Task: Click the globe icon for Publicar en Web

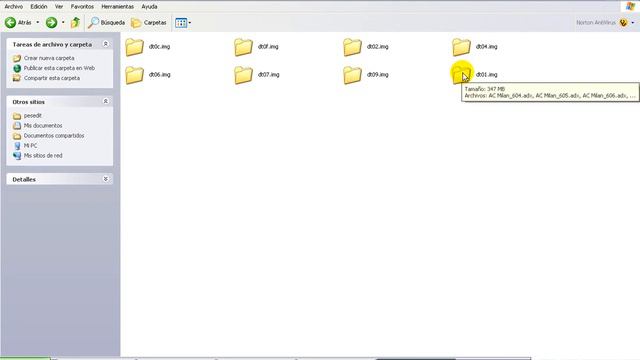Action: [x=17, y=68]
